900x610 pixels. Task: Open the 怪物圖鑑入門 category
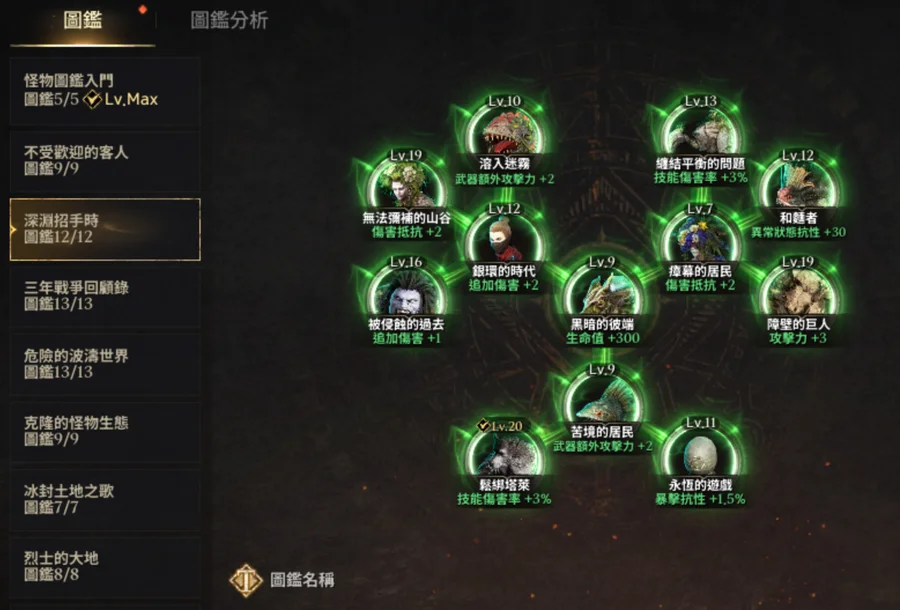105,91
